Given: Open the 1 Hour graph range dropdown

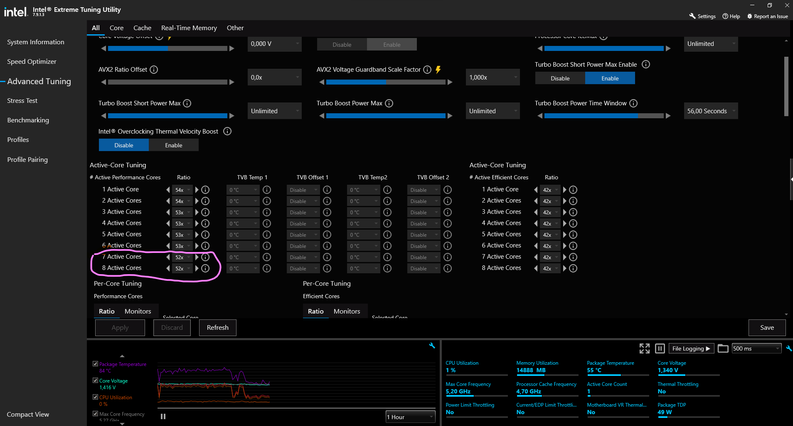Looking at the screenshot, I should 410,417.
